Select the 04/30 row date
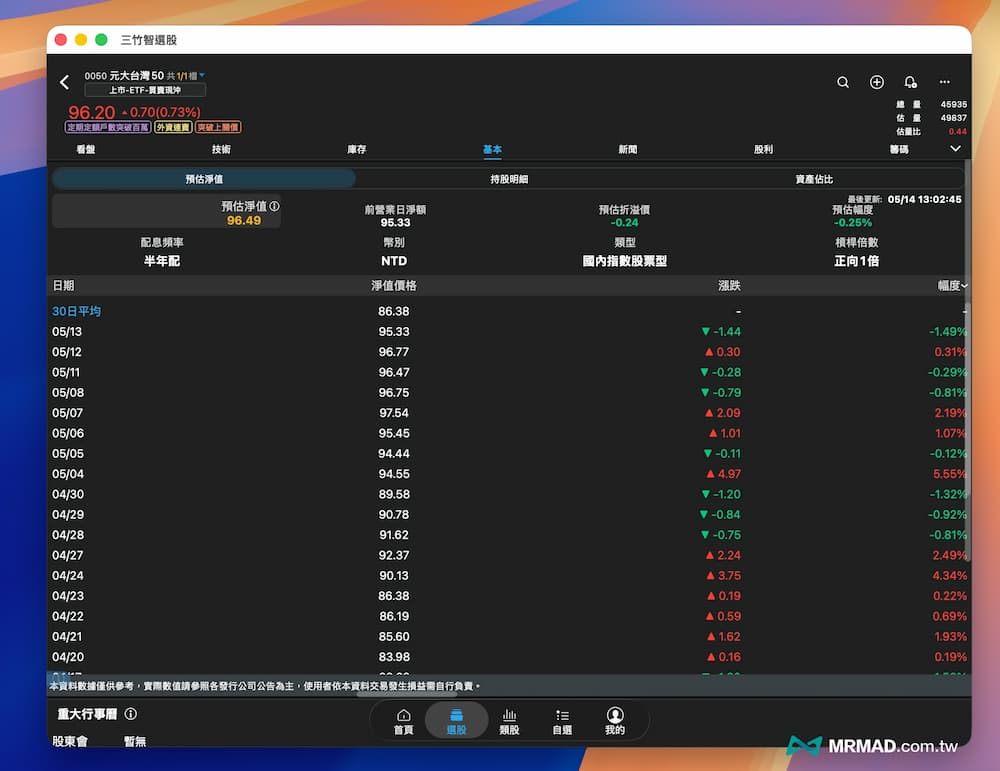1000x771 pixels. click(x=68, y=495)
